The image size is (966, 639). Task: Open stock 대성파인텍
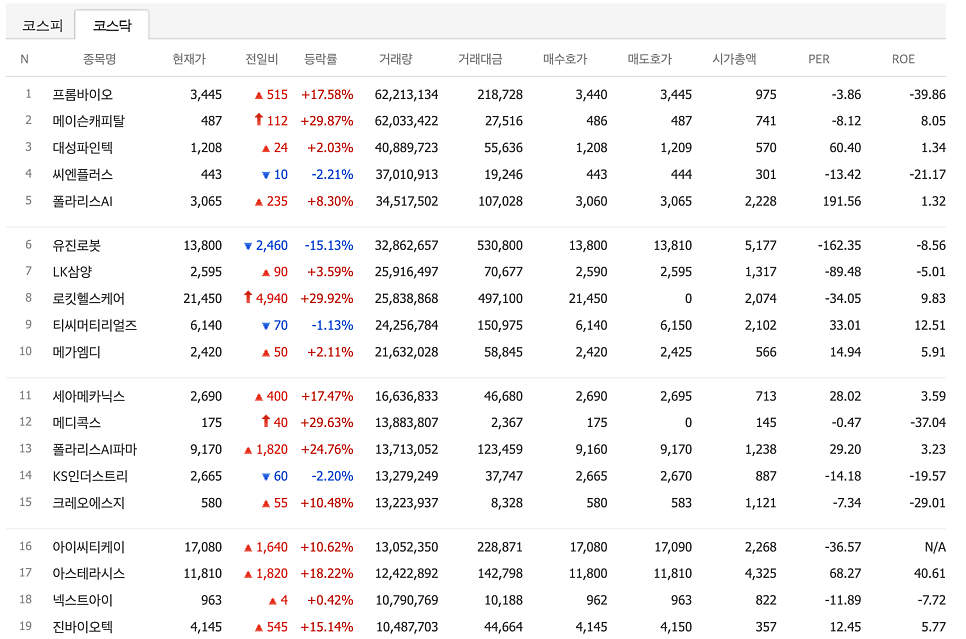(83, 148)
